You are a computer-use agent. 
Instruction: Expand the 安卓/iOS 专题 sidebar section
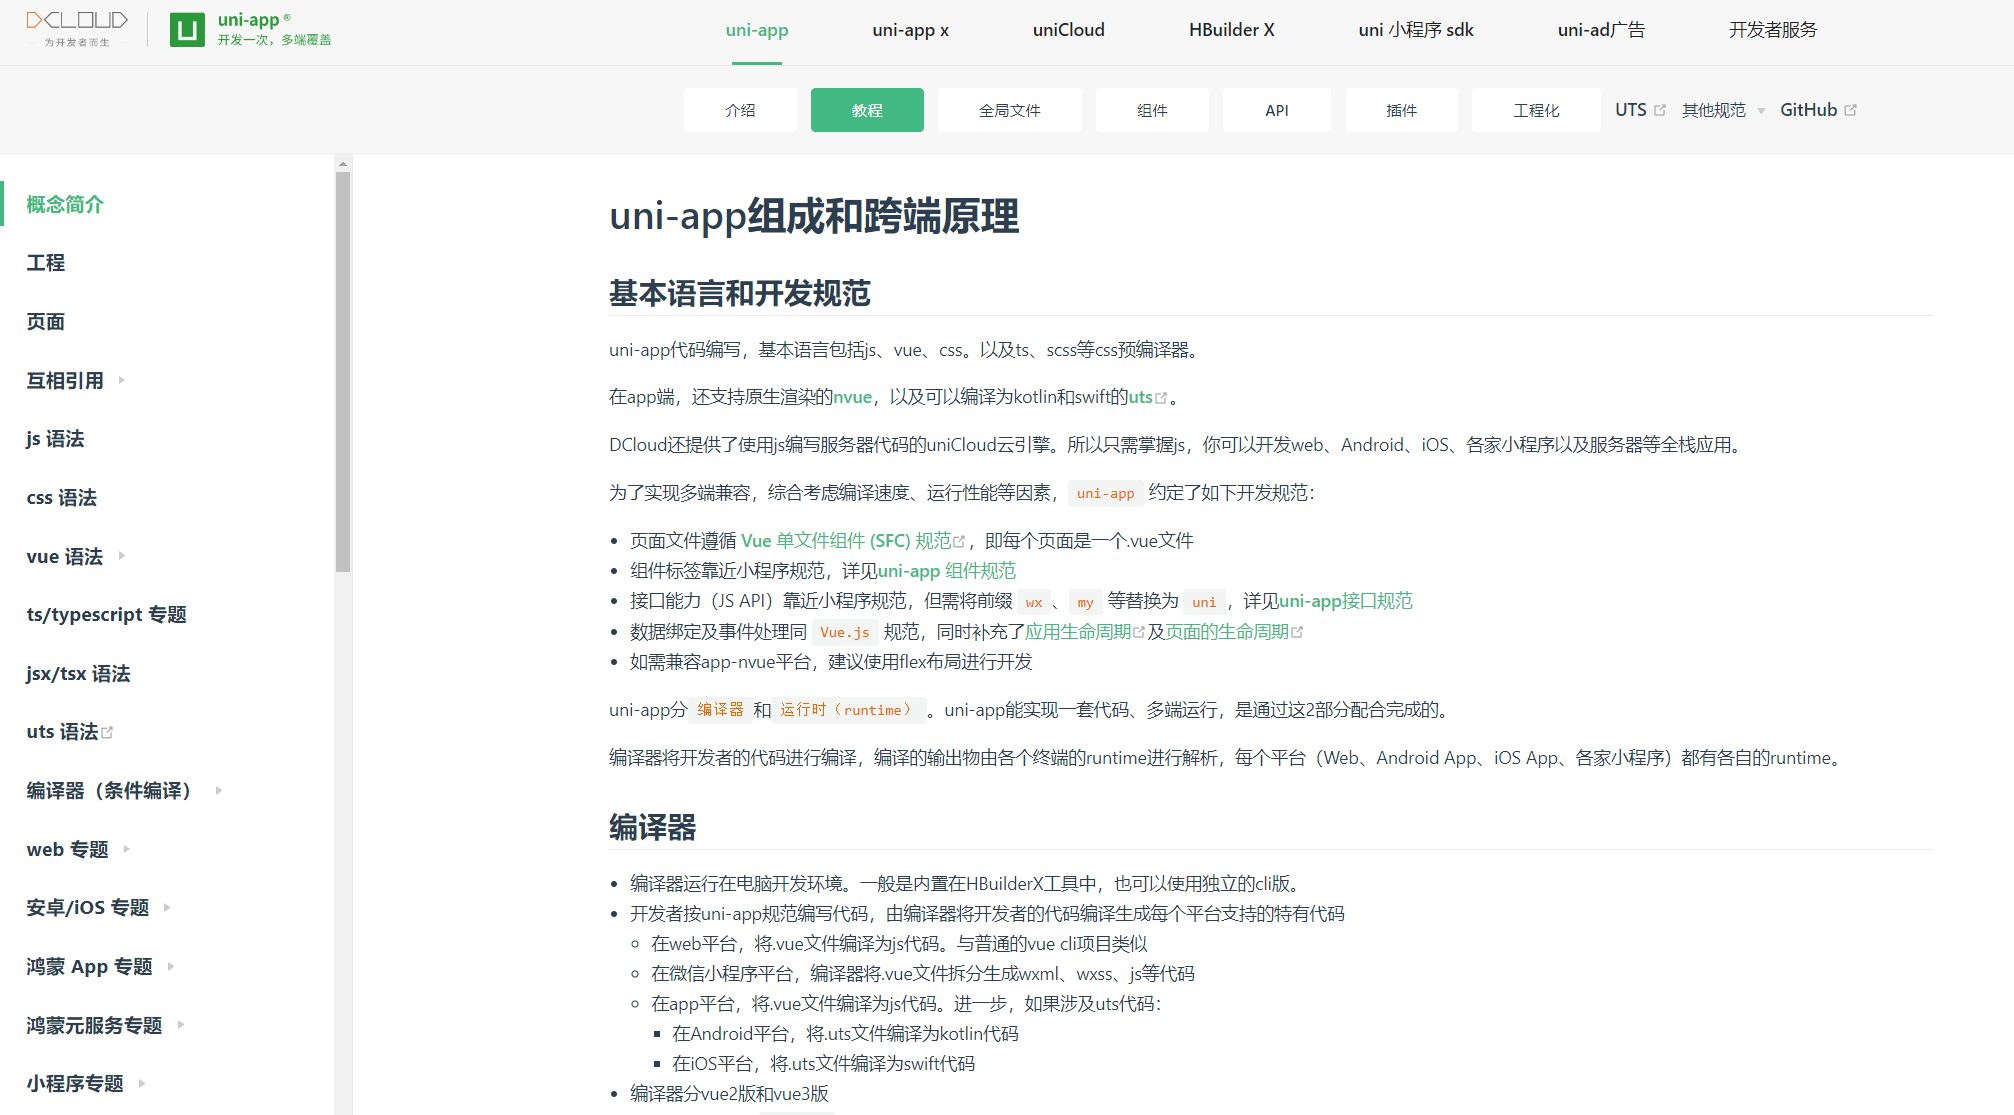point(98,908)
